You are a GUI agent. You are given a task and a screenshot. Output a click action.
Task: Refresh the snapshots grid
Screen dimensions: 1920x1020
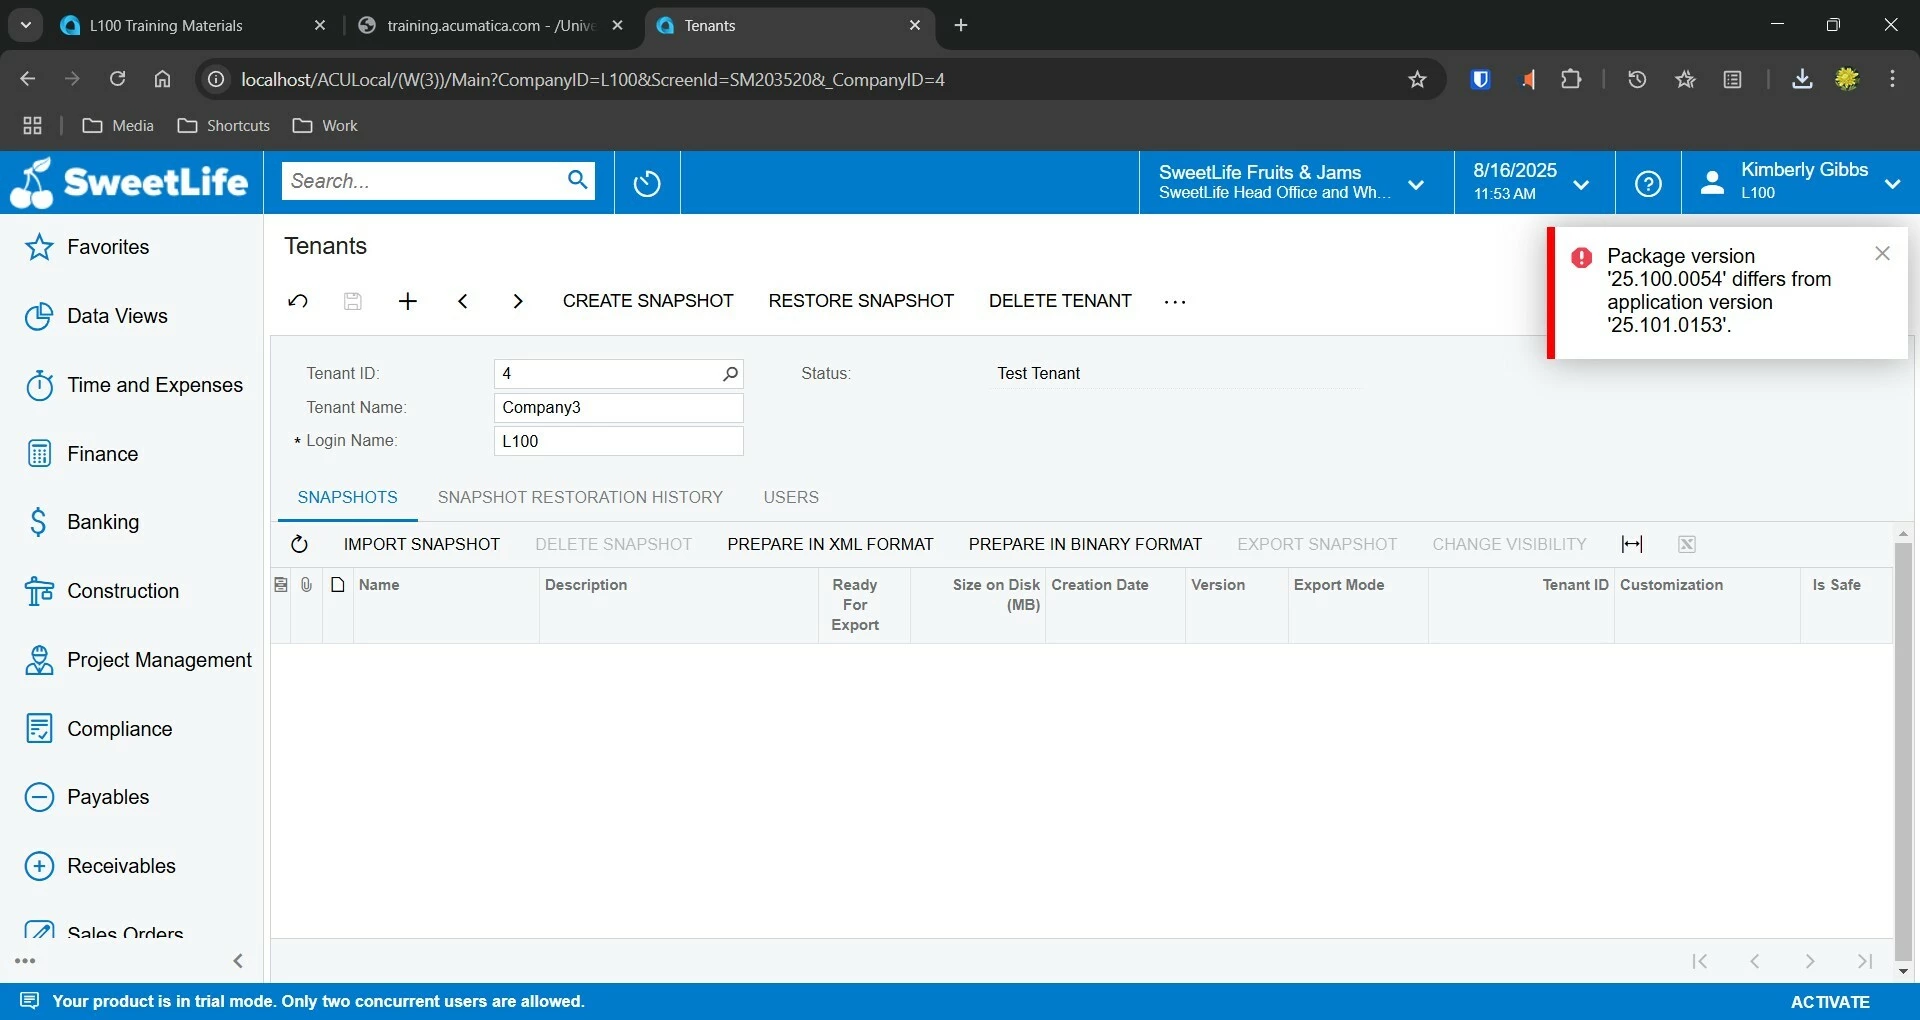pos(299,544)
